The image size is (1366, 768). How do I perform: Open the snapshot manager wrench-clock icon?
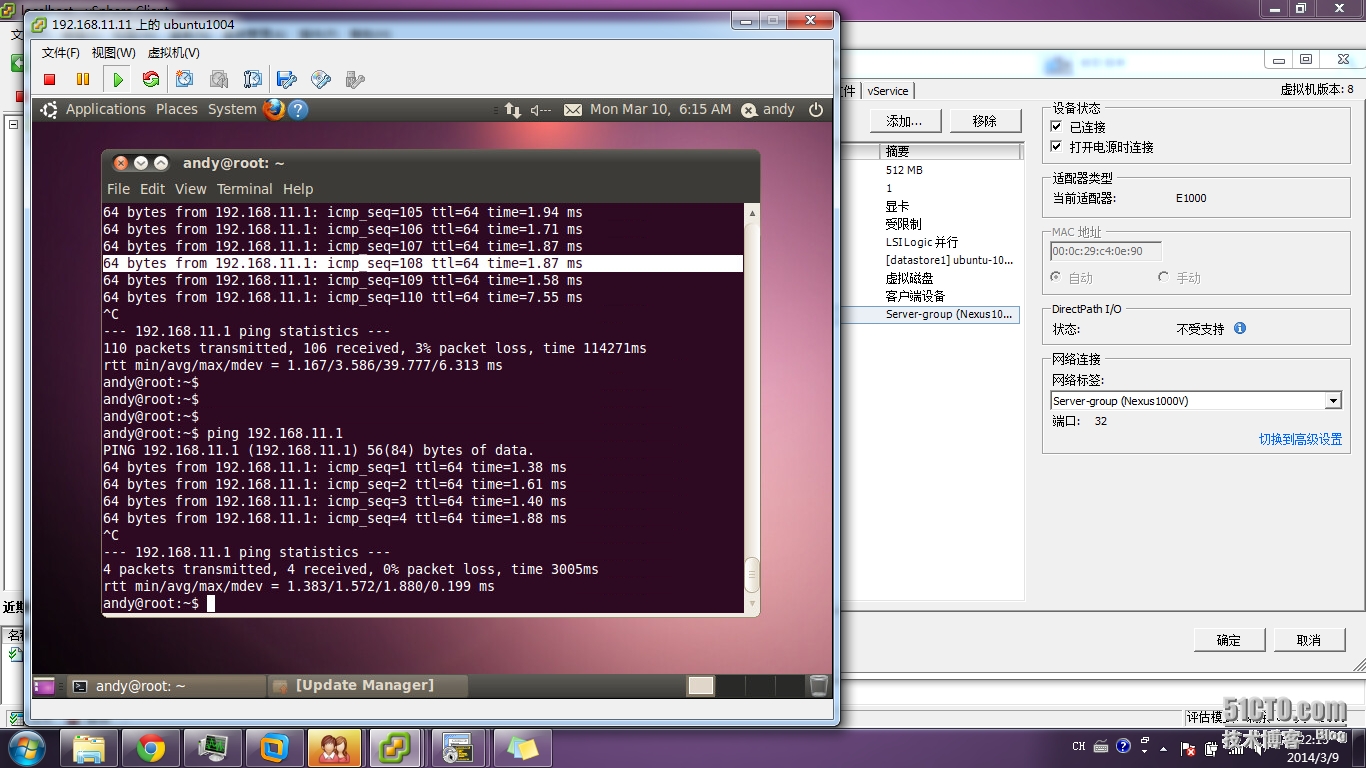[253, 79]
